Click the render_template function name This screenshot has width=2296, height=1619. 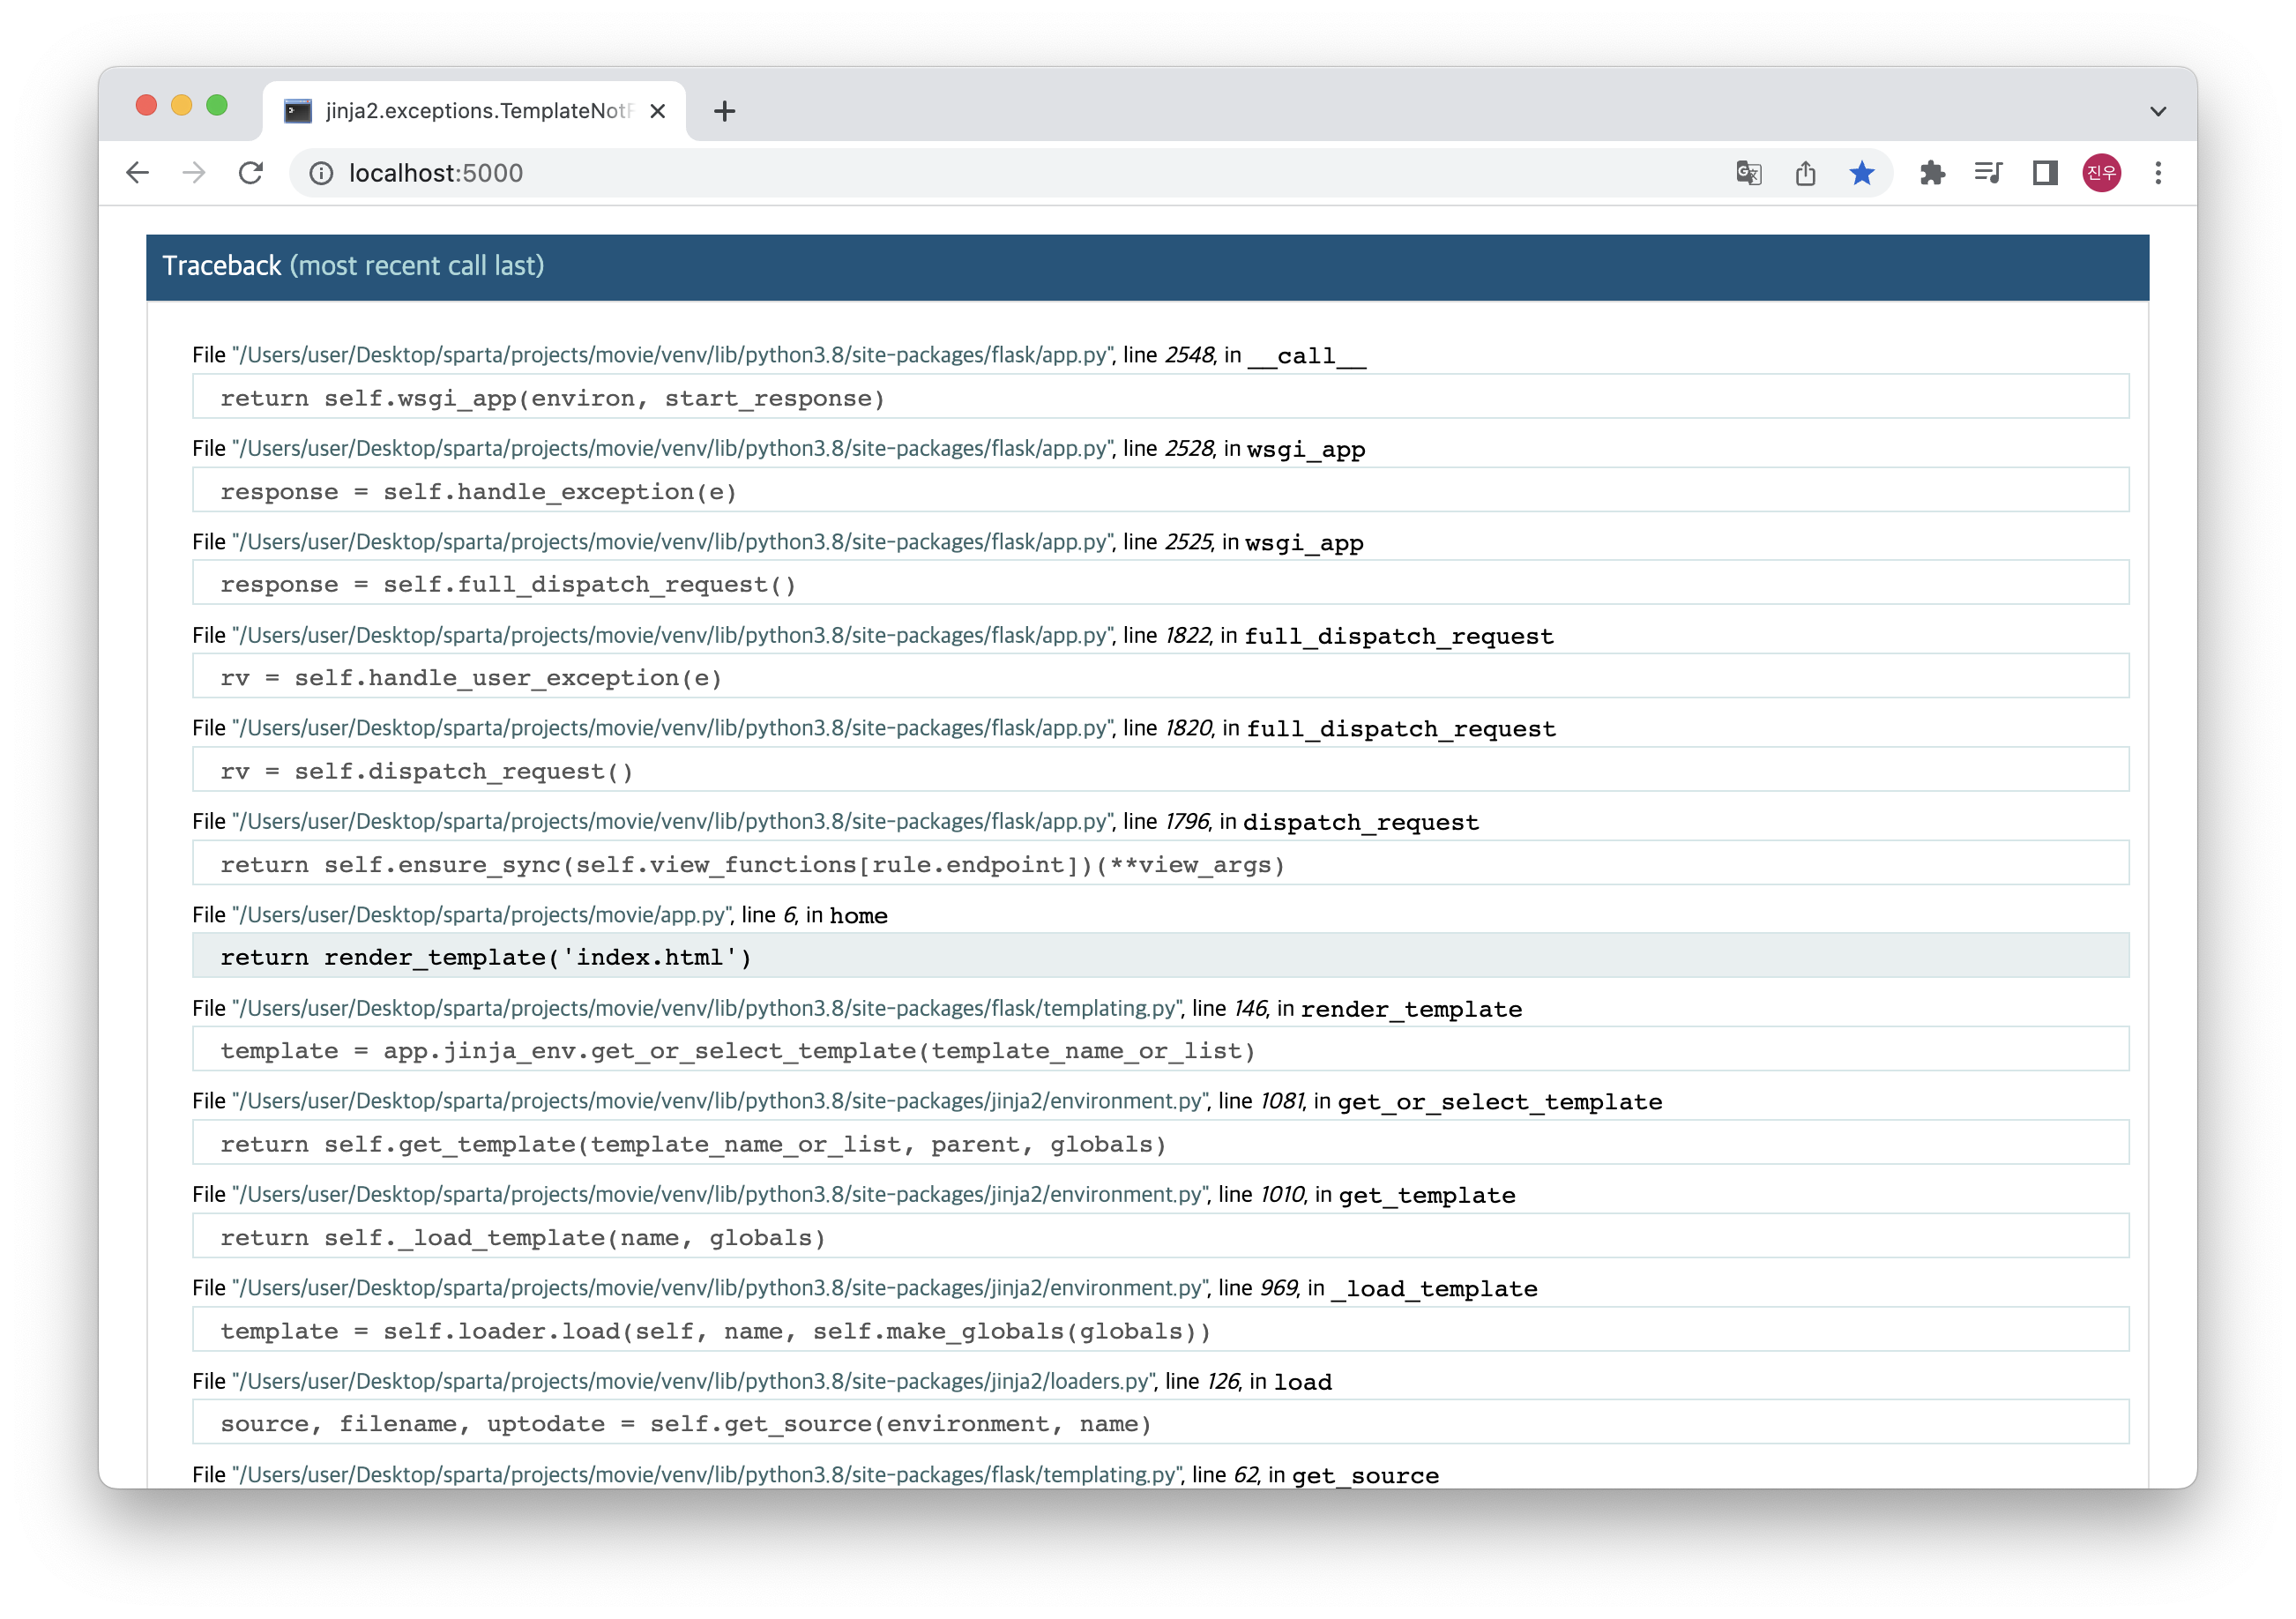[x=1412, y=1009]
